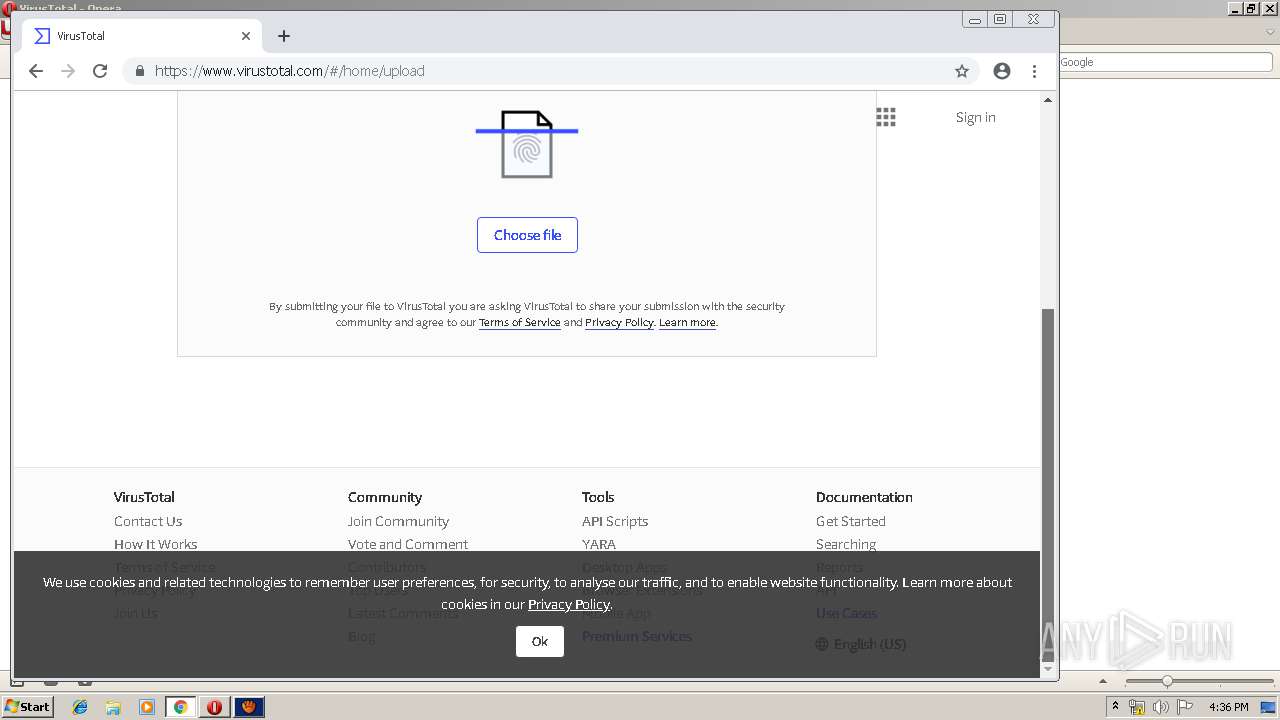Click the dark blue app icon in taskbar
The height and width of the screenshot is (720, 1280).
click(x=249, y=707)
